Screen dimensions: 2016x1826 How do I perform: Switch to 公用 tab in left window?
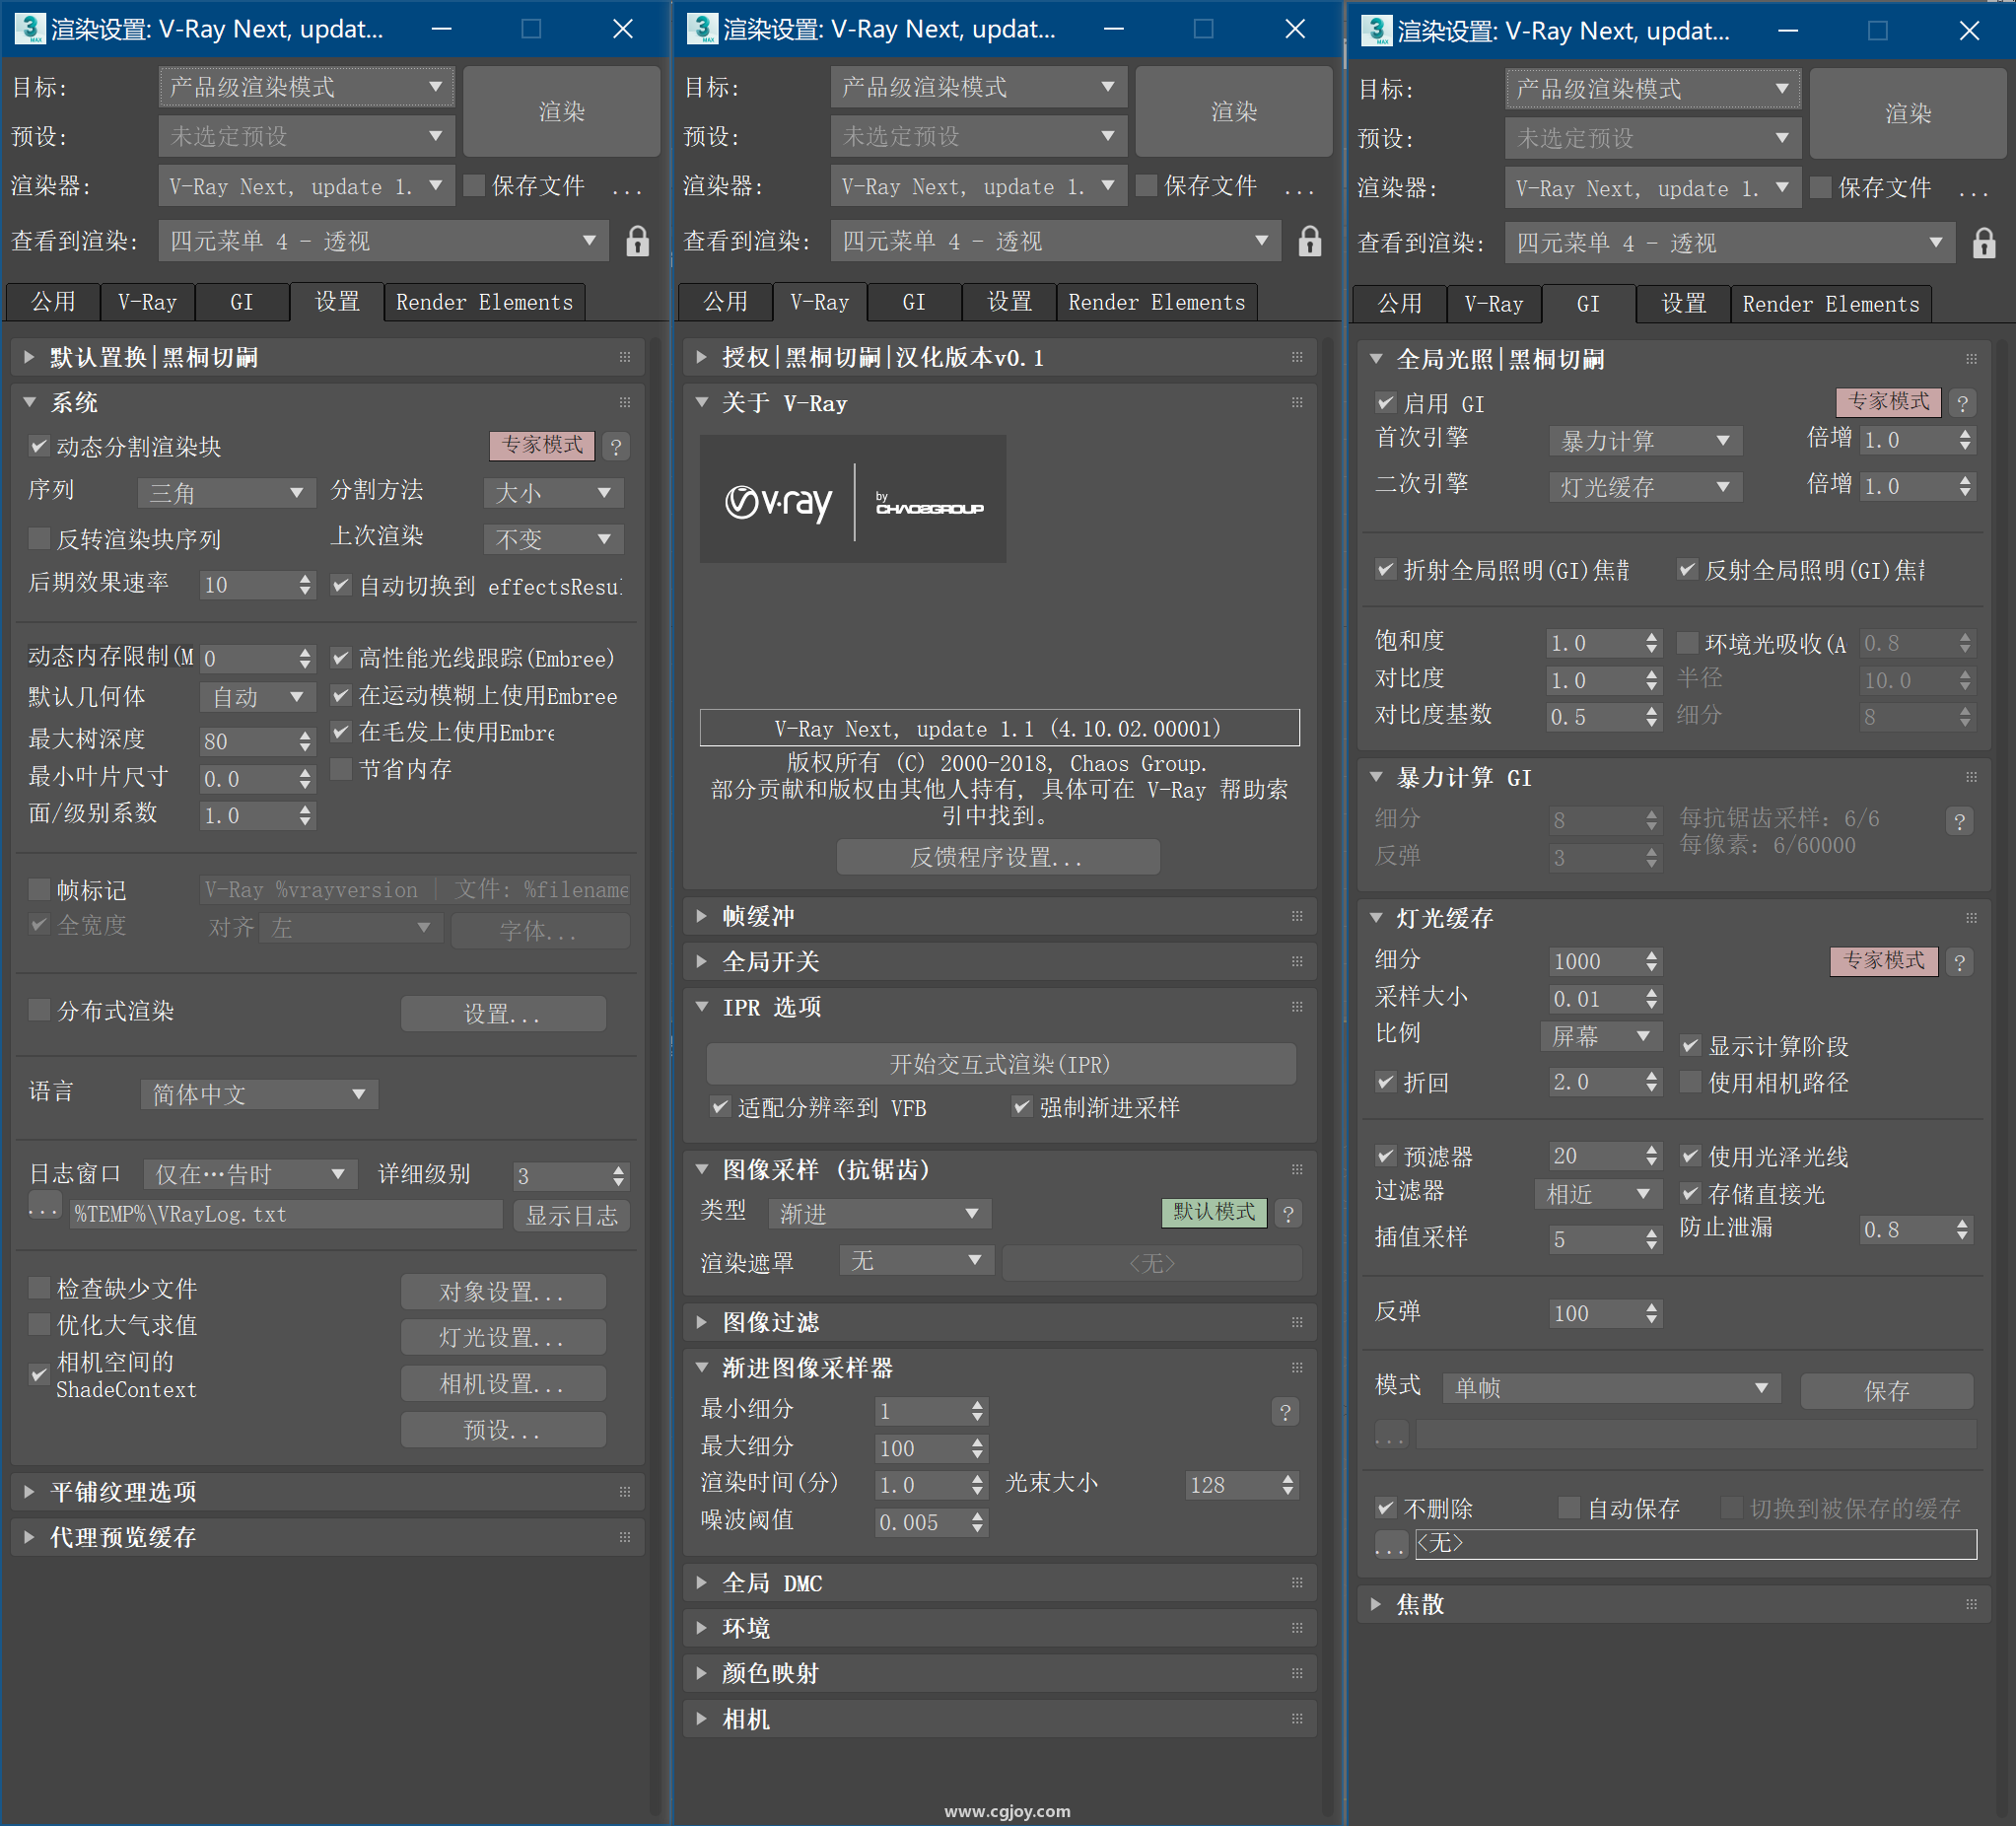53,302
